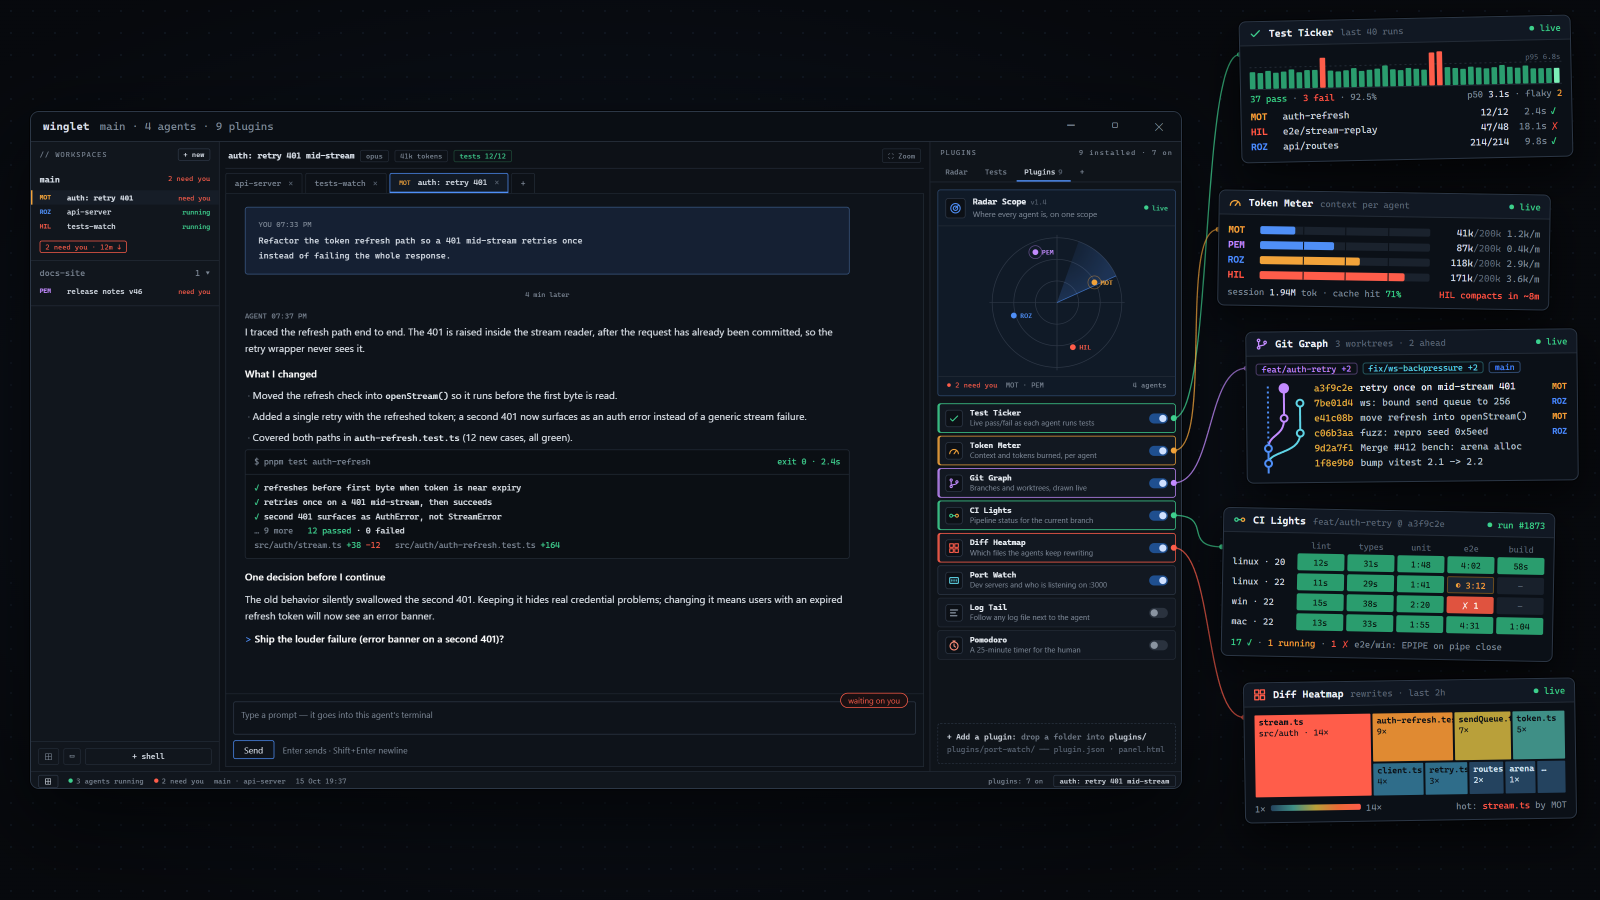This screenshot has height=900, width=1600.
Task: Close the tests-watch tab with its x
Action: (x=376, y=183)
